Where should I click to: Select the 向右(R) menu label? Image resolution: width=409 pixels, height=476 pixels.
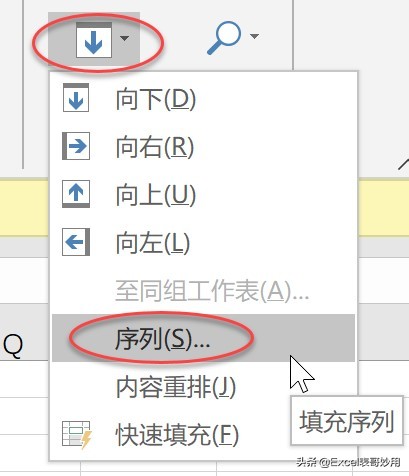(x=155, y=147)
